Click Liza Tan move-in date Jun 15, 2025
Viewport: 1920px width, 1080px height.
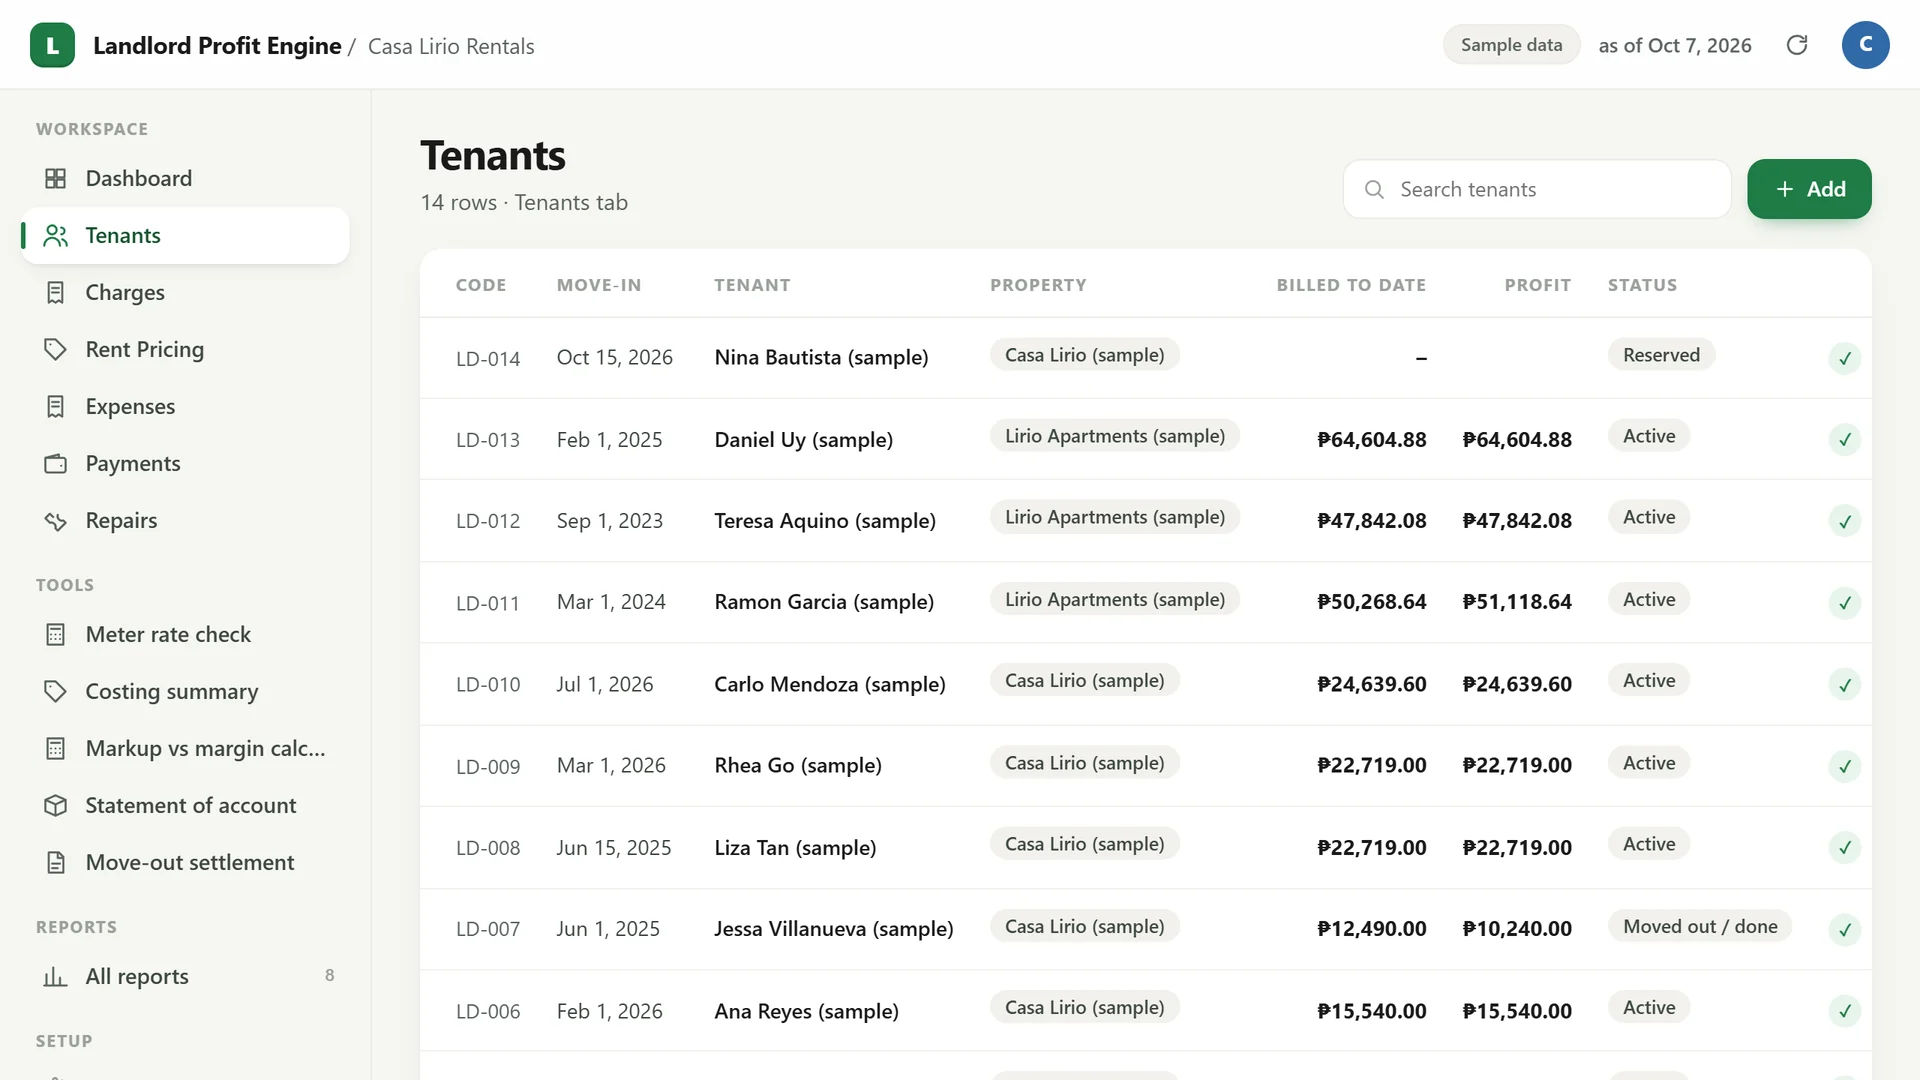[x=614, y=848]
